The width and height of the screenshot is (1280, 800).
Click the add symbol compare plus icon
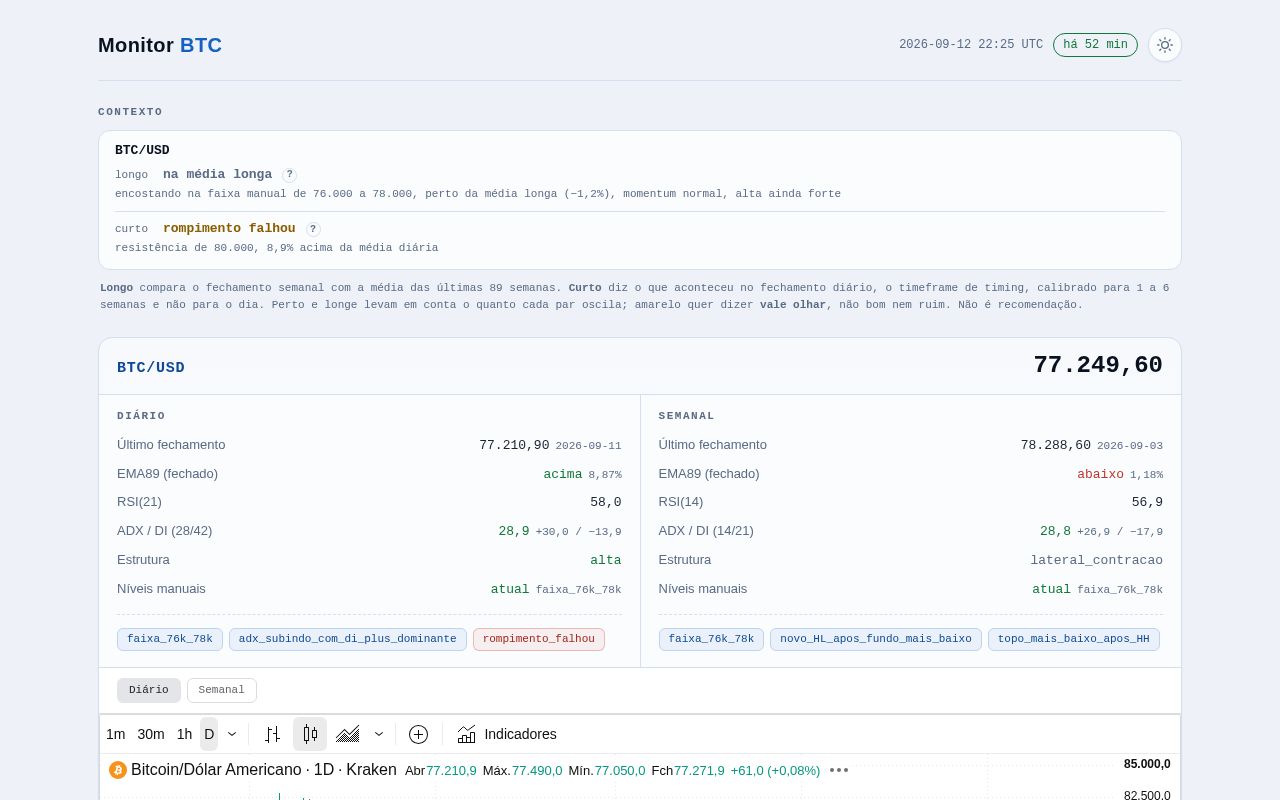click(x=419, y=734)
